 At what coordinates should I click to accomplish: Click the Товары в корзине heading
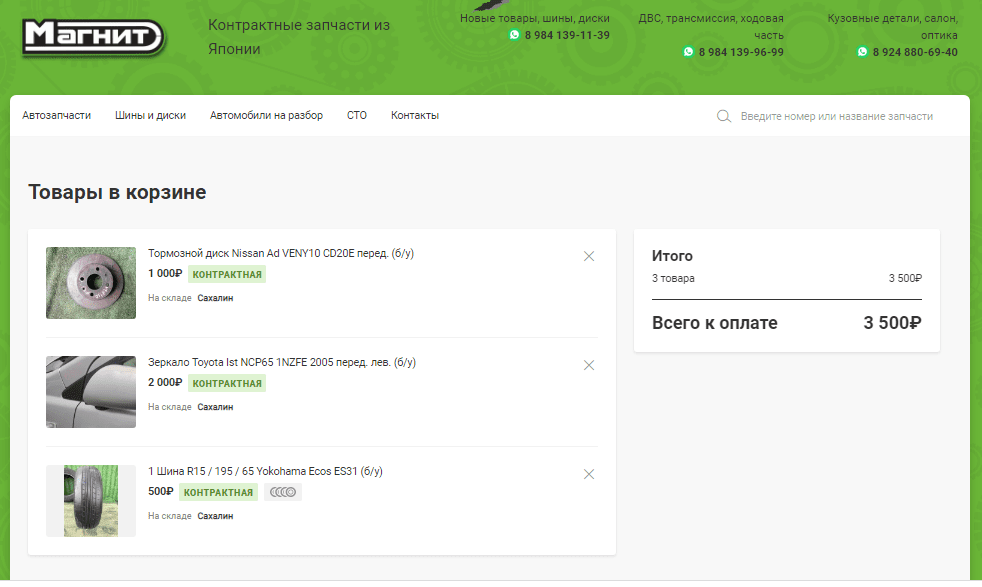pos(117,192)
